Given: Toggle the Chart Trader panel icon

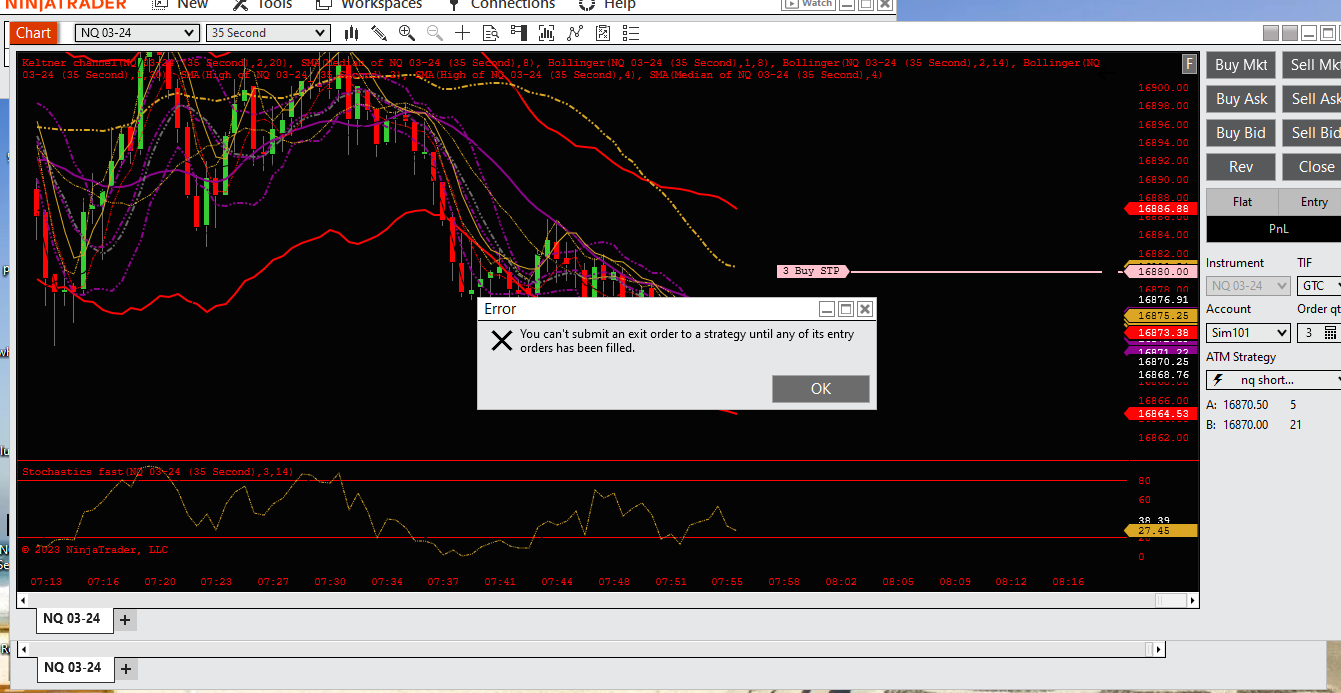Looking at the screenshot, I should (x=518, y=33).
